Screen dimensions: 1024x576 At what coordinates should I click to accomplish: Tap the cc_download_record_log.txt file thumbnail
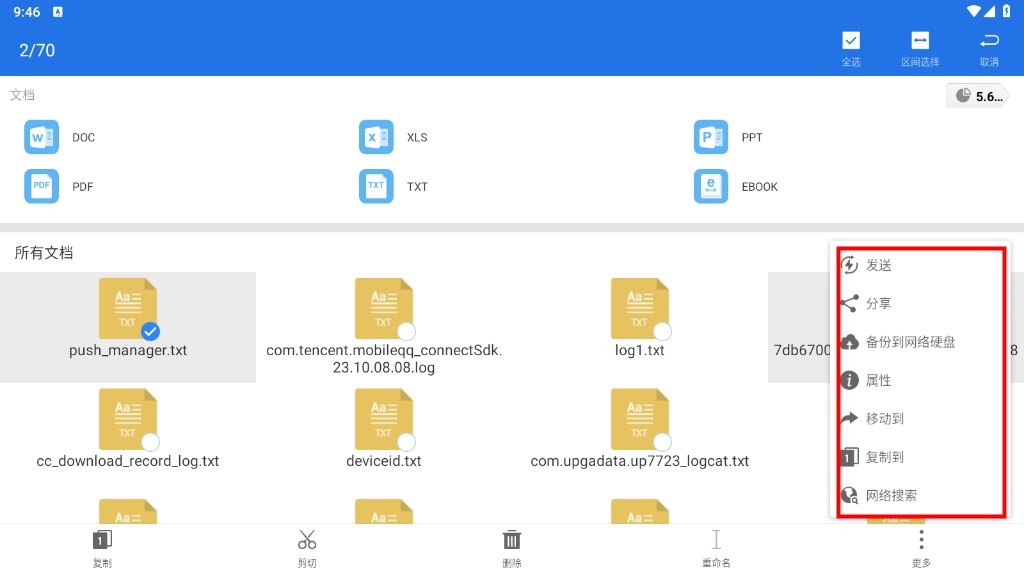click(x=127, y=418)
